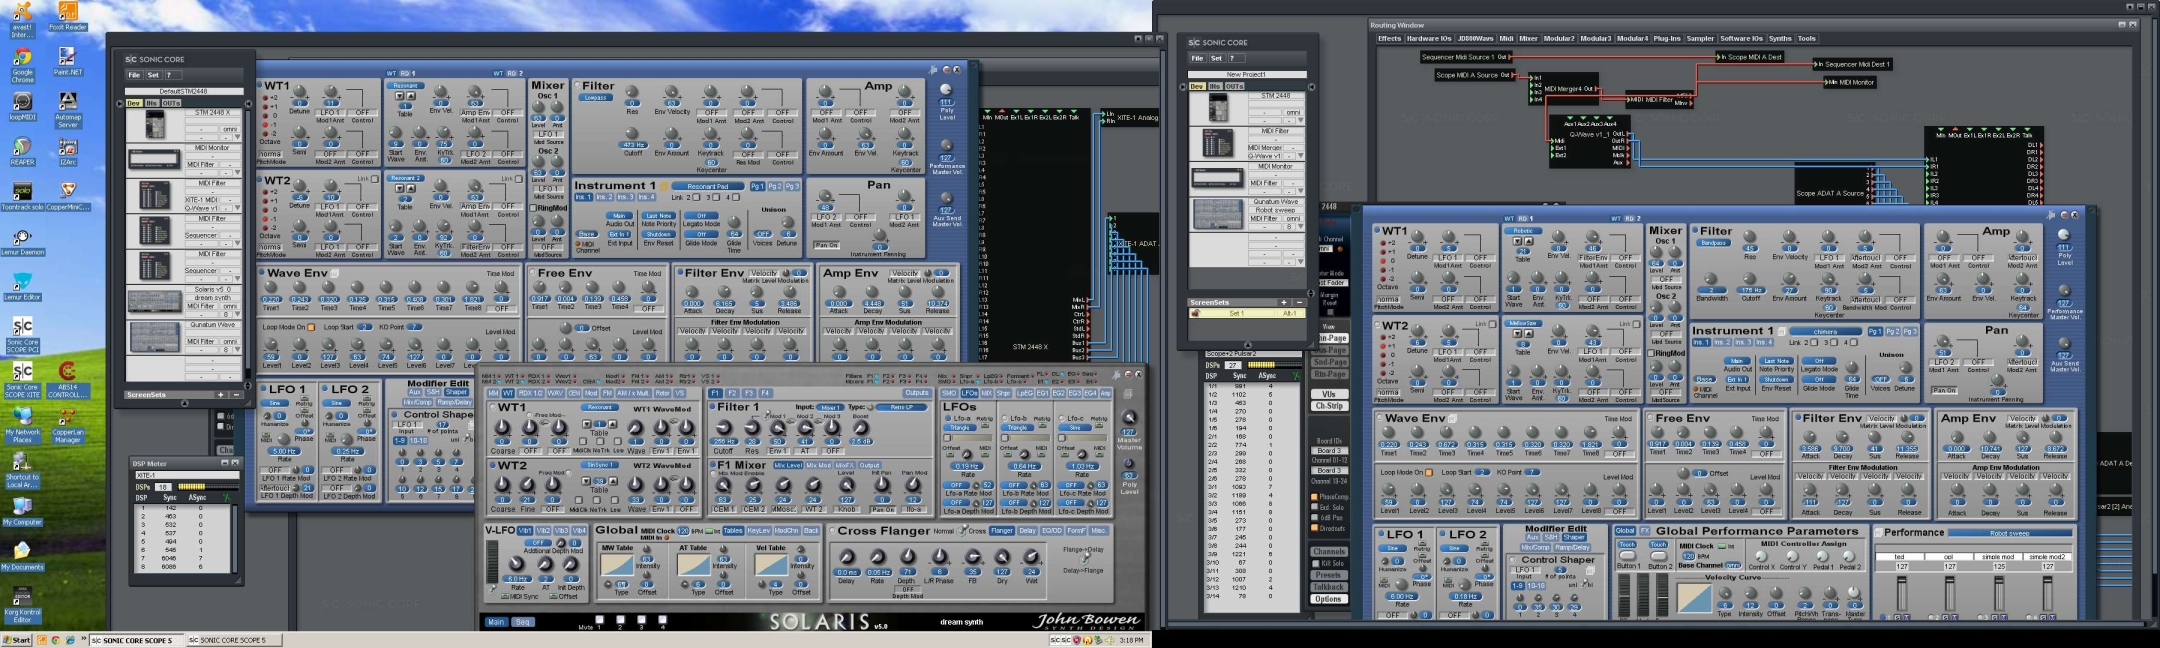Open the LFO 1 Sine waveform selector in left Quantum Wave
2160x648 pixels.
pyautogui.click(x=274, y=403)
